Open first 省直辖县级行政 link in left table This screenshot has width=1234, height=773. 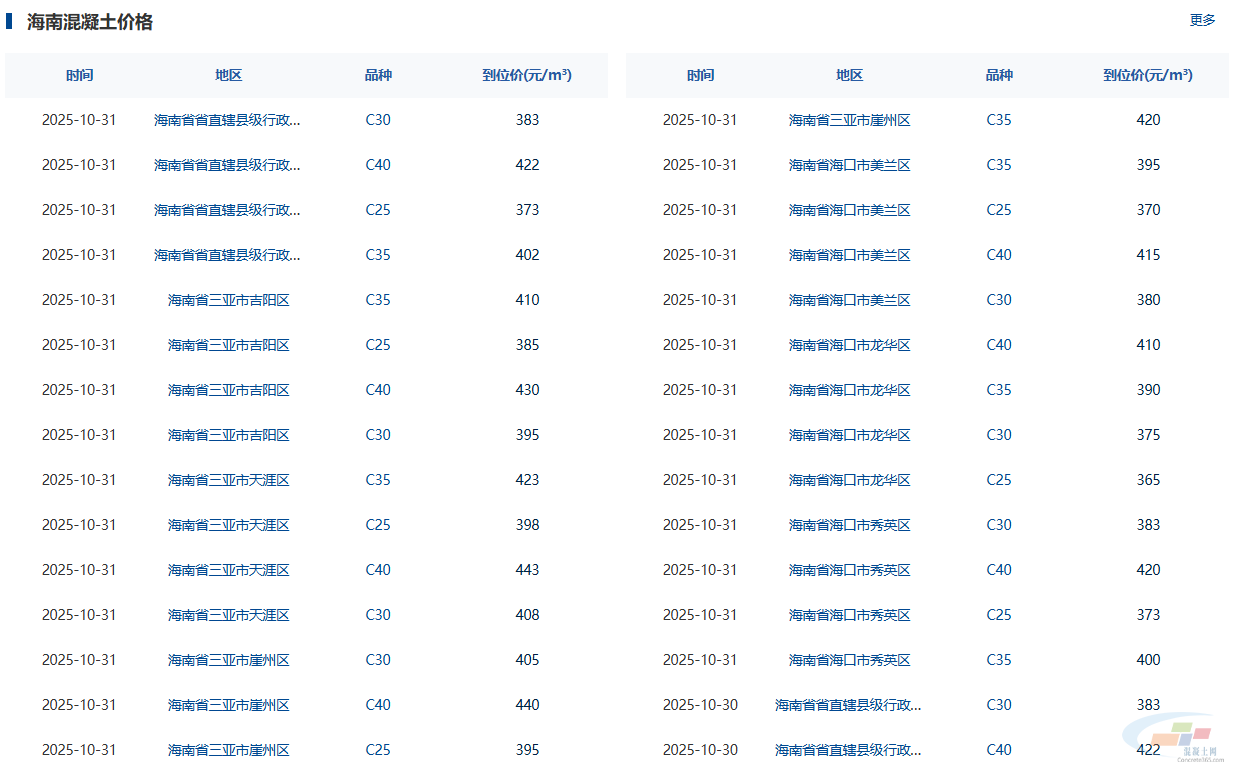click(x=227, y=120)
